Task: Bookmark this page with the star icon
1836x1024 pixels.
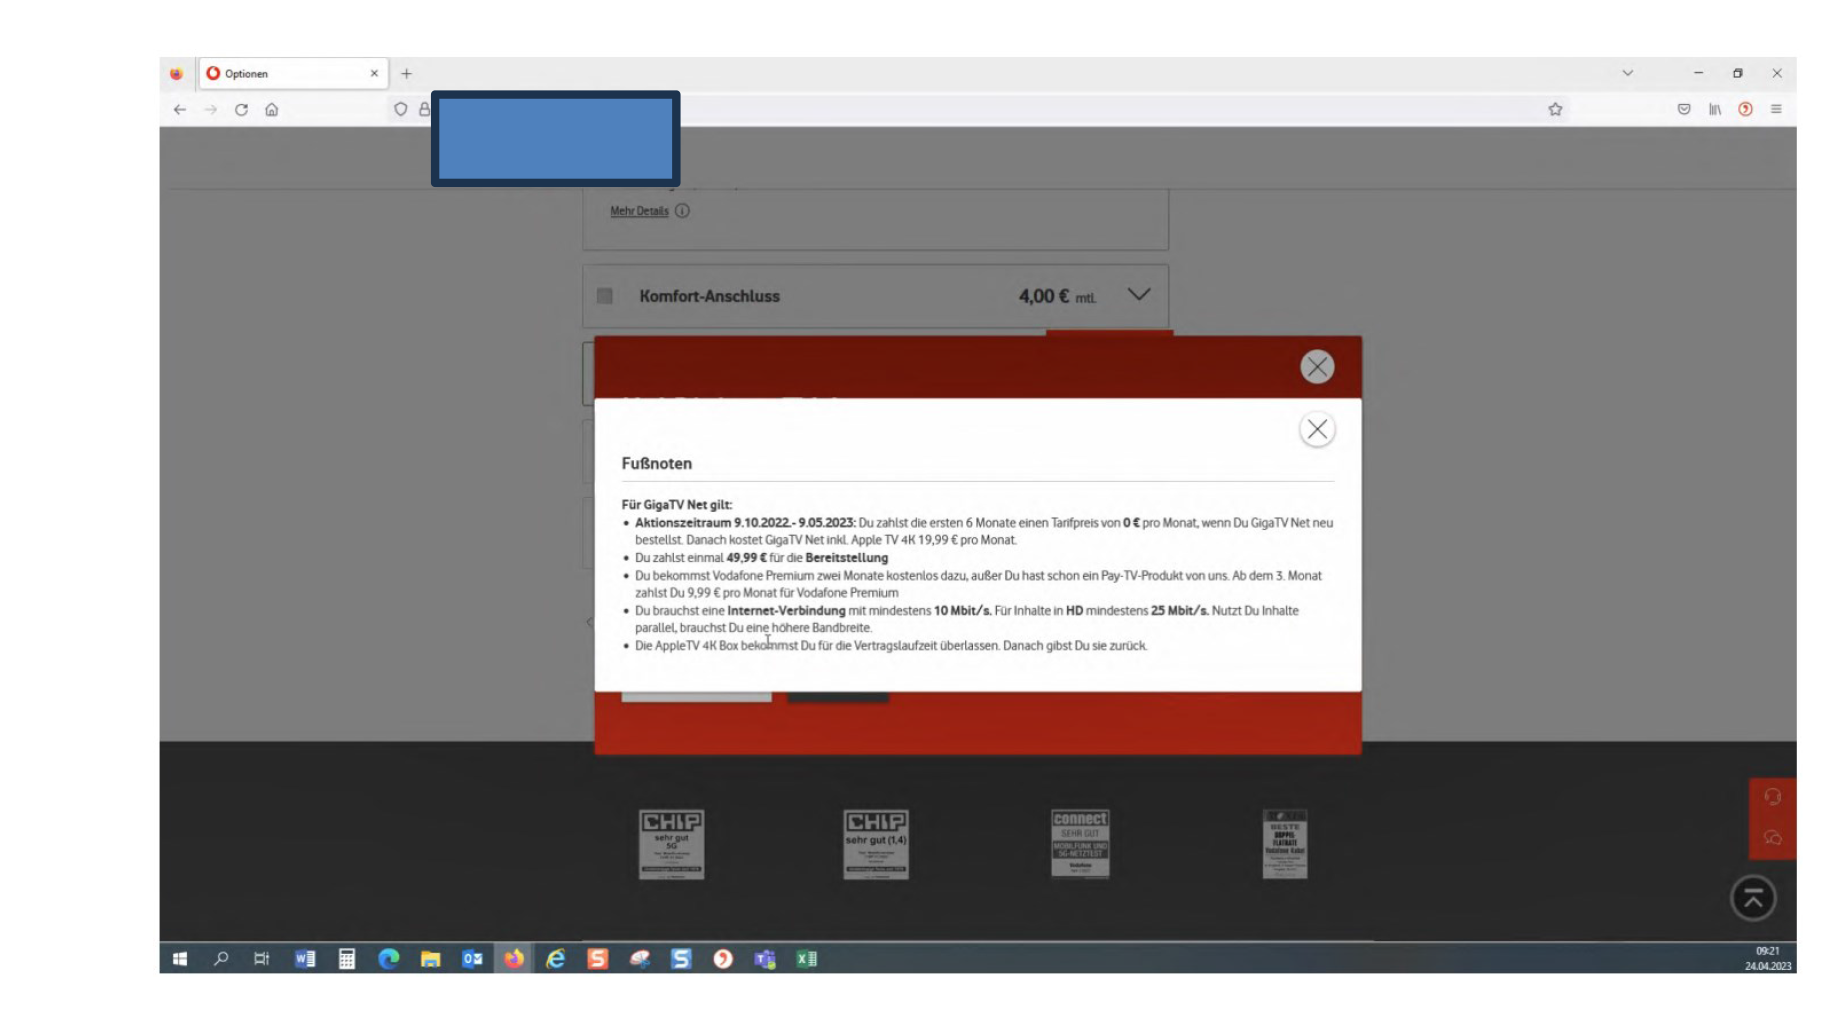Action: point(1555,110)
